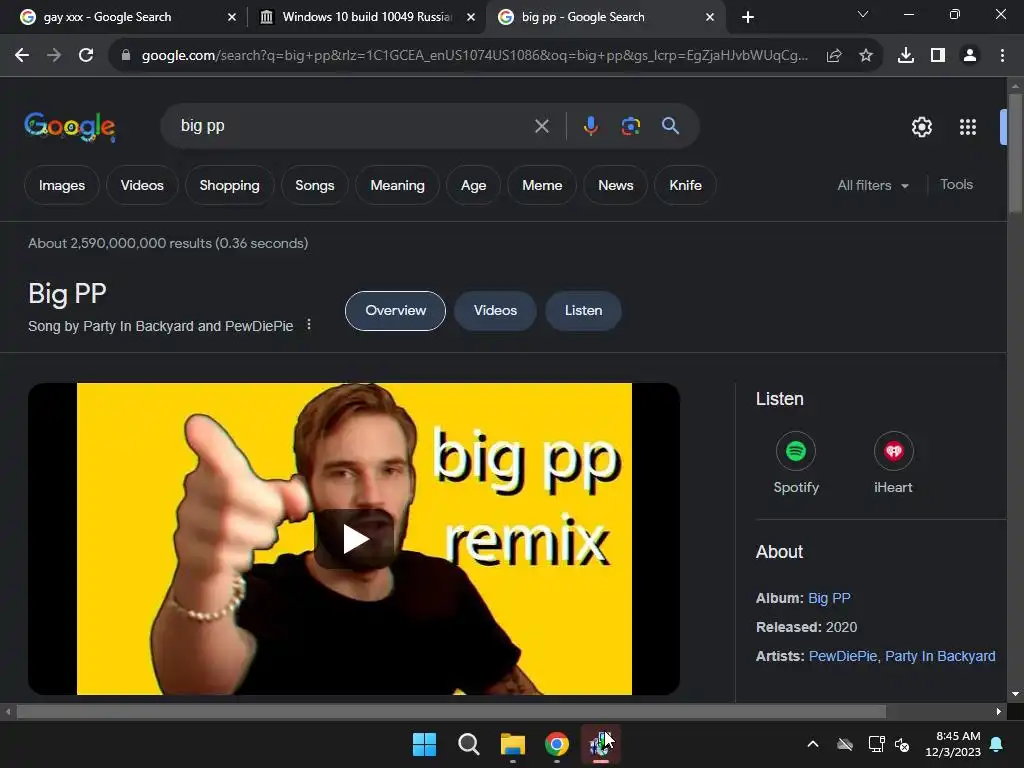Reload the current page

(86, 56)
